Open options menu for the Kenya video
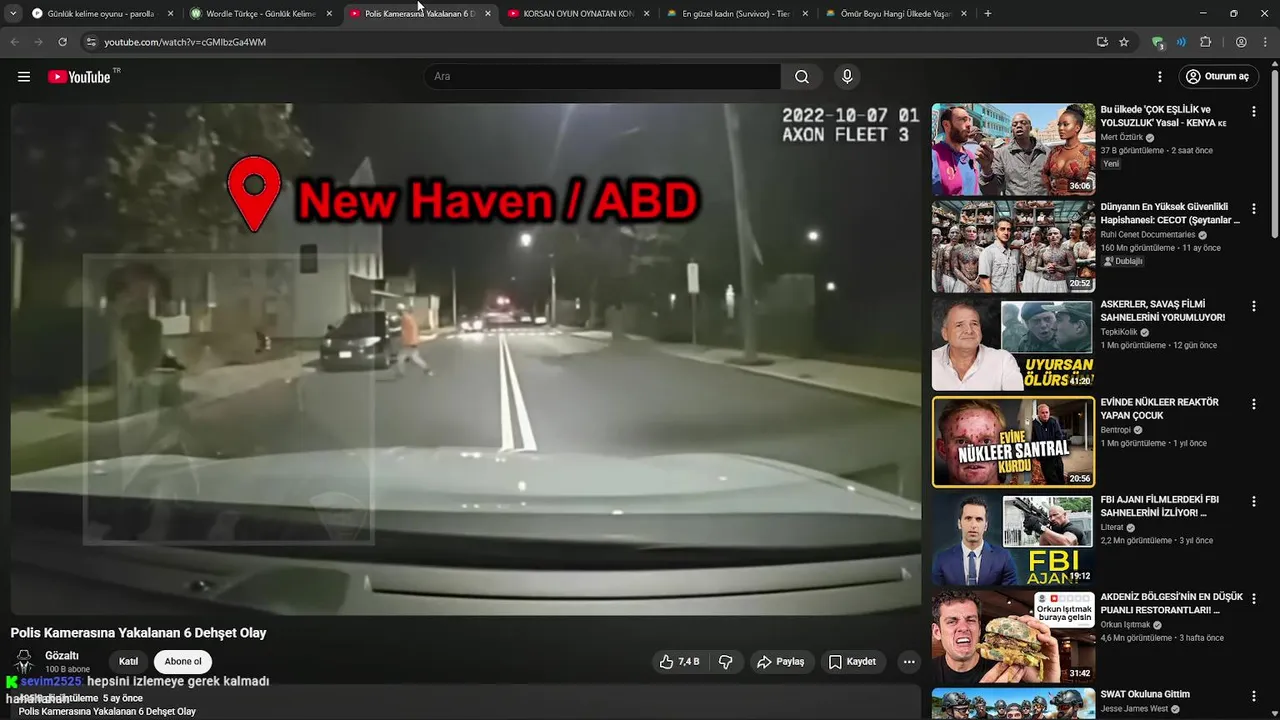 pyautogui.click(x=1253, y=112)
